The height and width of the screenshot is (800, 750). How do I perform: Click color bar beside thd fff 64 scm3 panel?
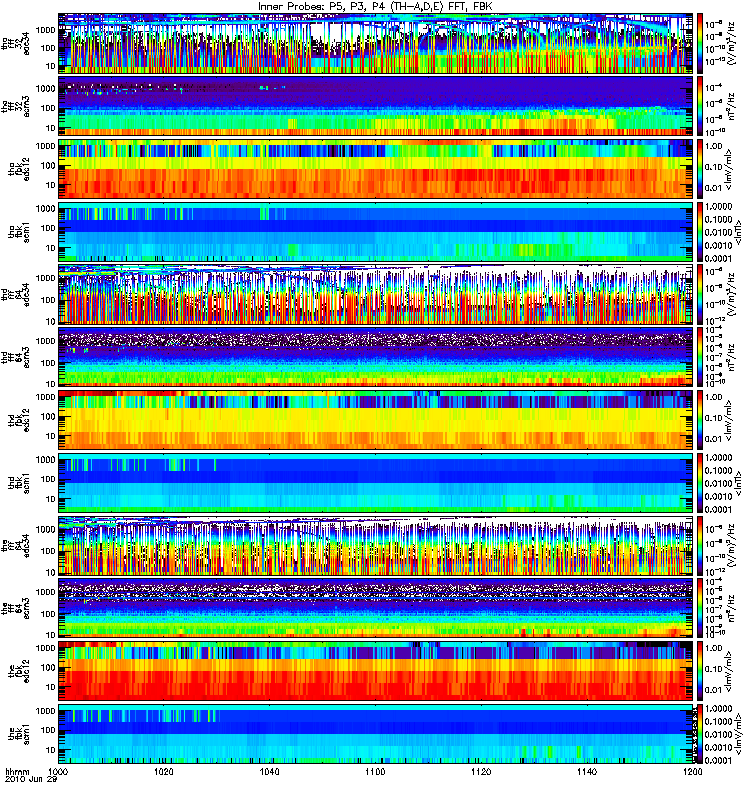pyautogui.click(x=700, y=357)
